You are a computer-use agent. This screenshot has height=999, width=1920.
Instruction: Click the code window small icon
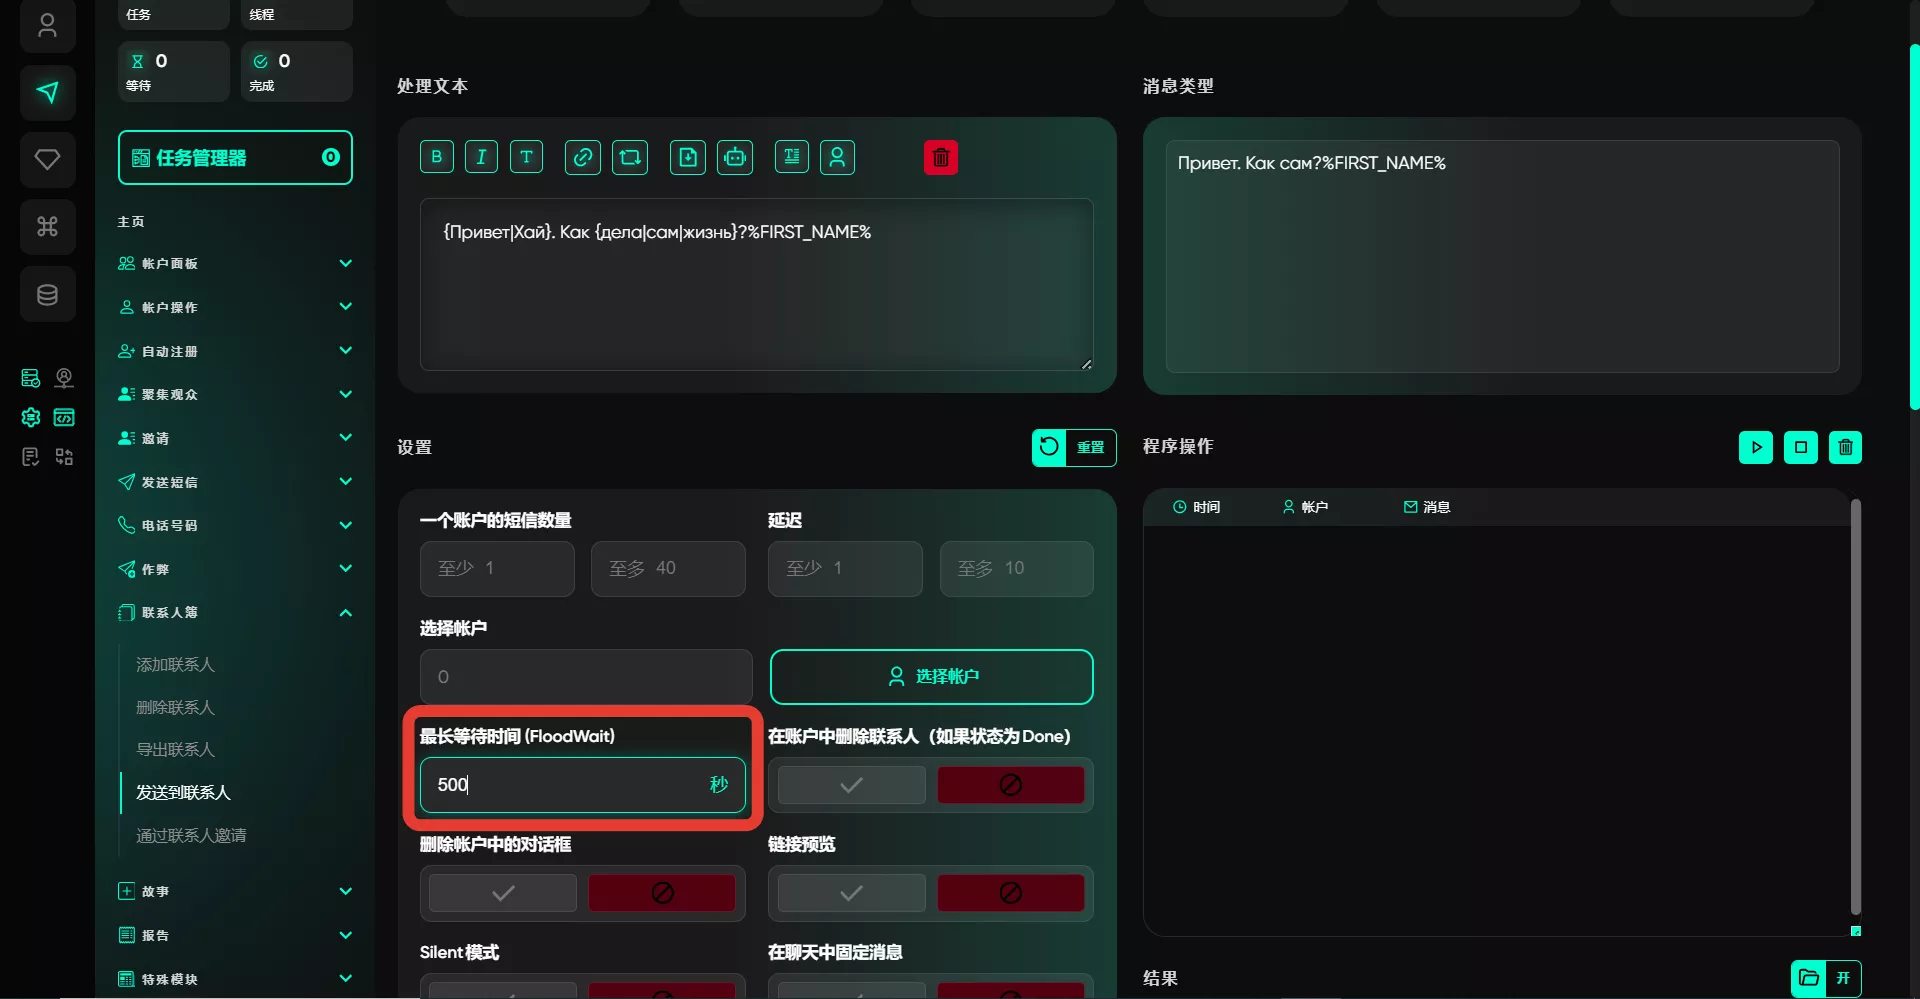point(64,417)
